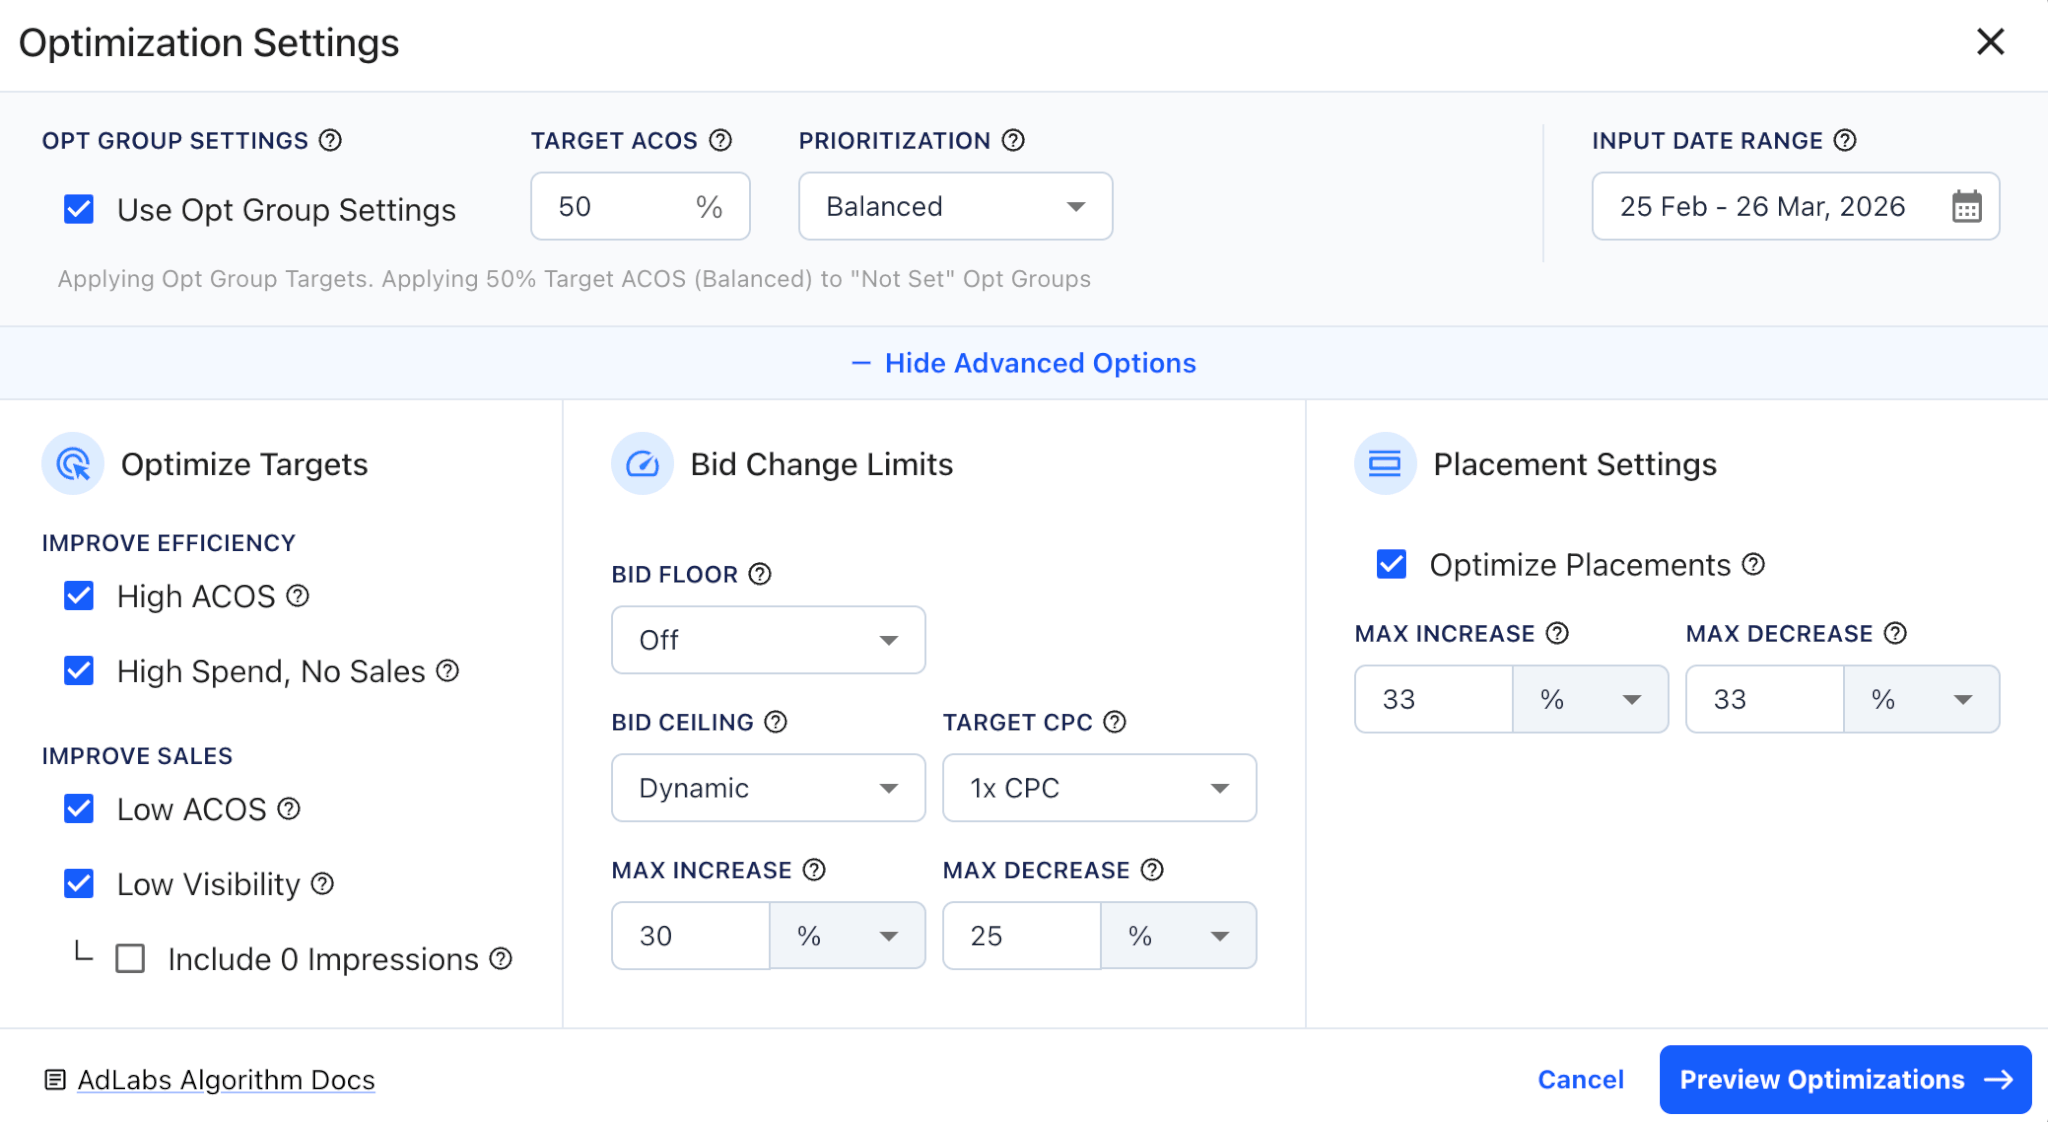Image resolution: width=2048 pixels, height=1122 pixels.
Task: Click help icon beside High Spend, No Sales
Action: (x=448, y=671)
